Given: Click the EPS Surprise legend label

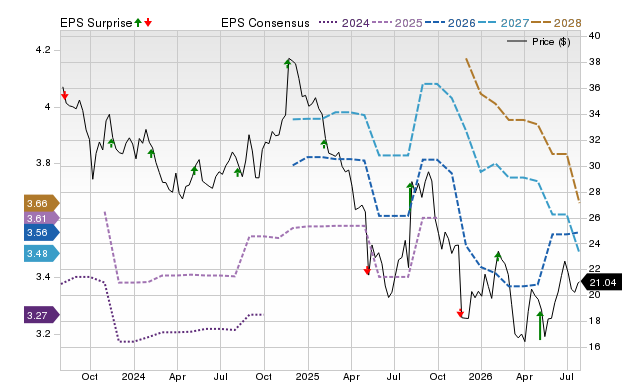Looking at the screenshot, I should coord(96,23).
